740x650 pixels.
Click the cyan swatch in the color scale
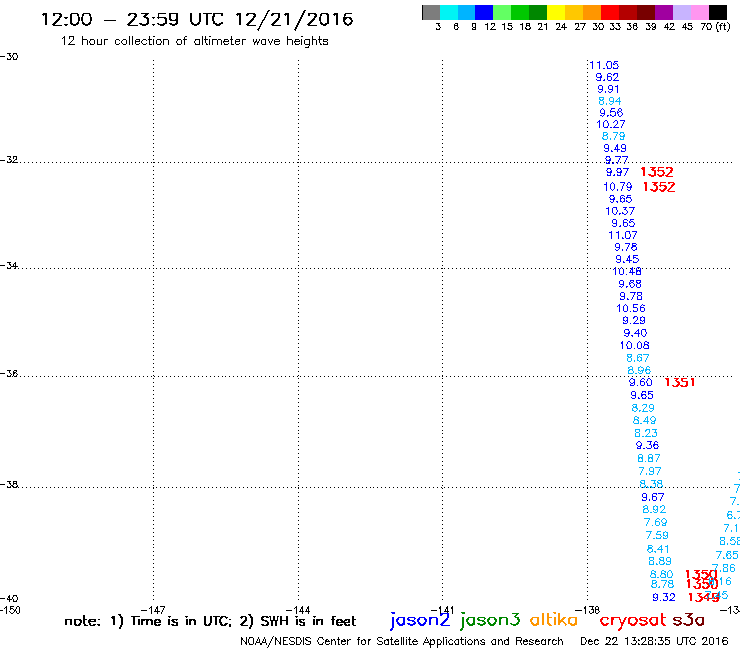449,12
